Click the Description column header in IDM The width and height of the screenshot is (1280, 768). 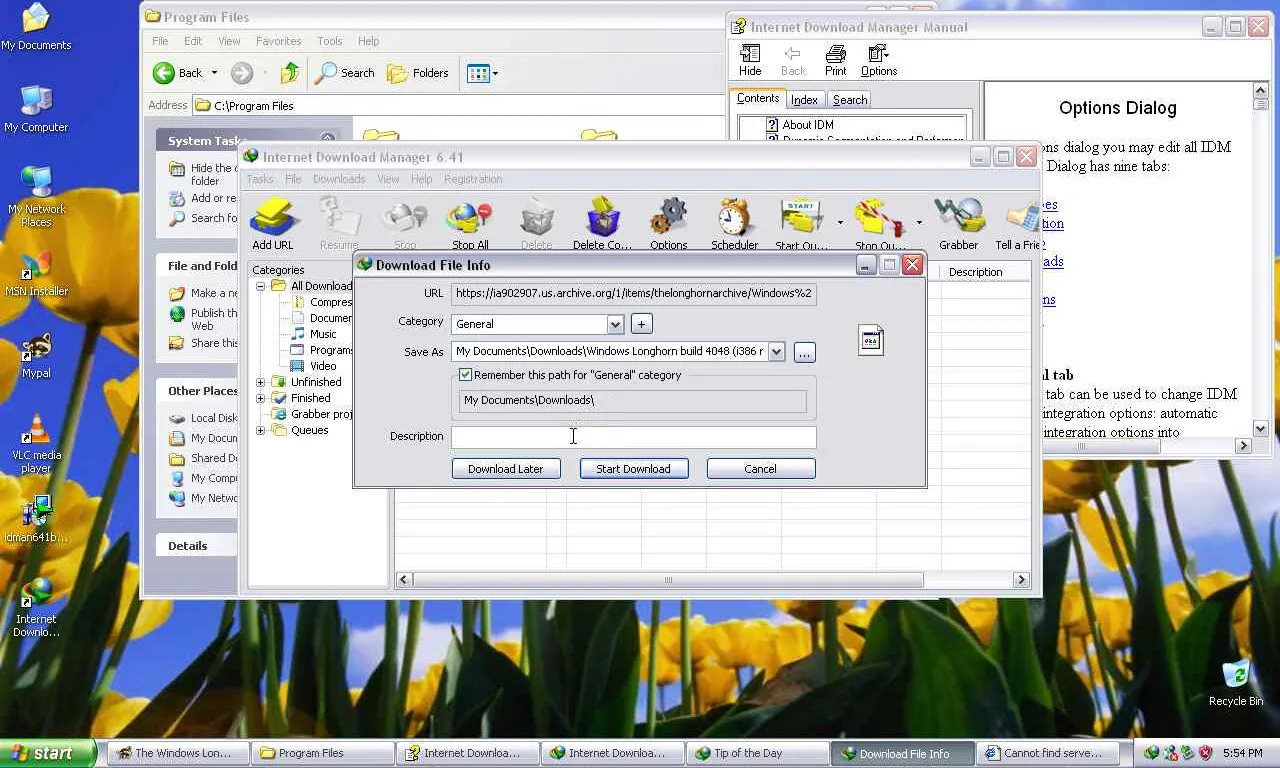tap(975, 272)
